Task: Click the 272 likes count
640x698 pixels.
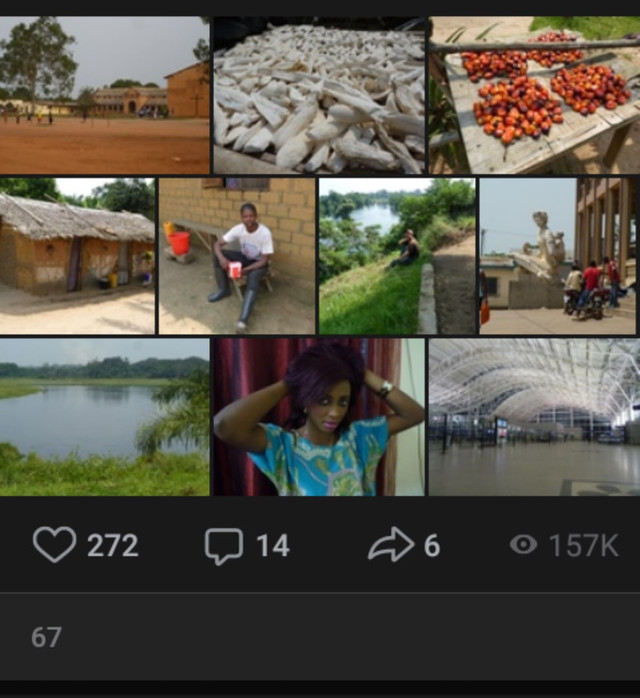Action: pyautogui.click(x=112, y=546)
